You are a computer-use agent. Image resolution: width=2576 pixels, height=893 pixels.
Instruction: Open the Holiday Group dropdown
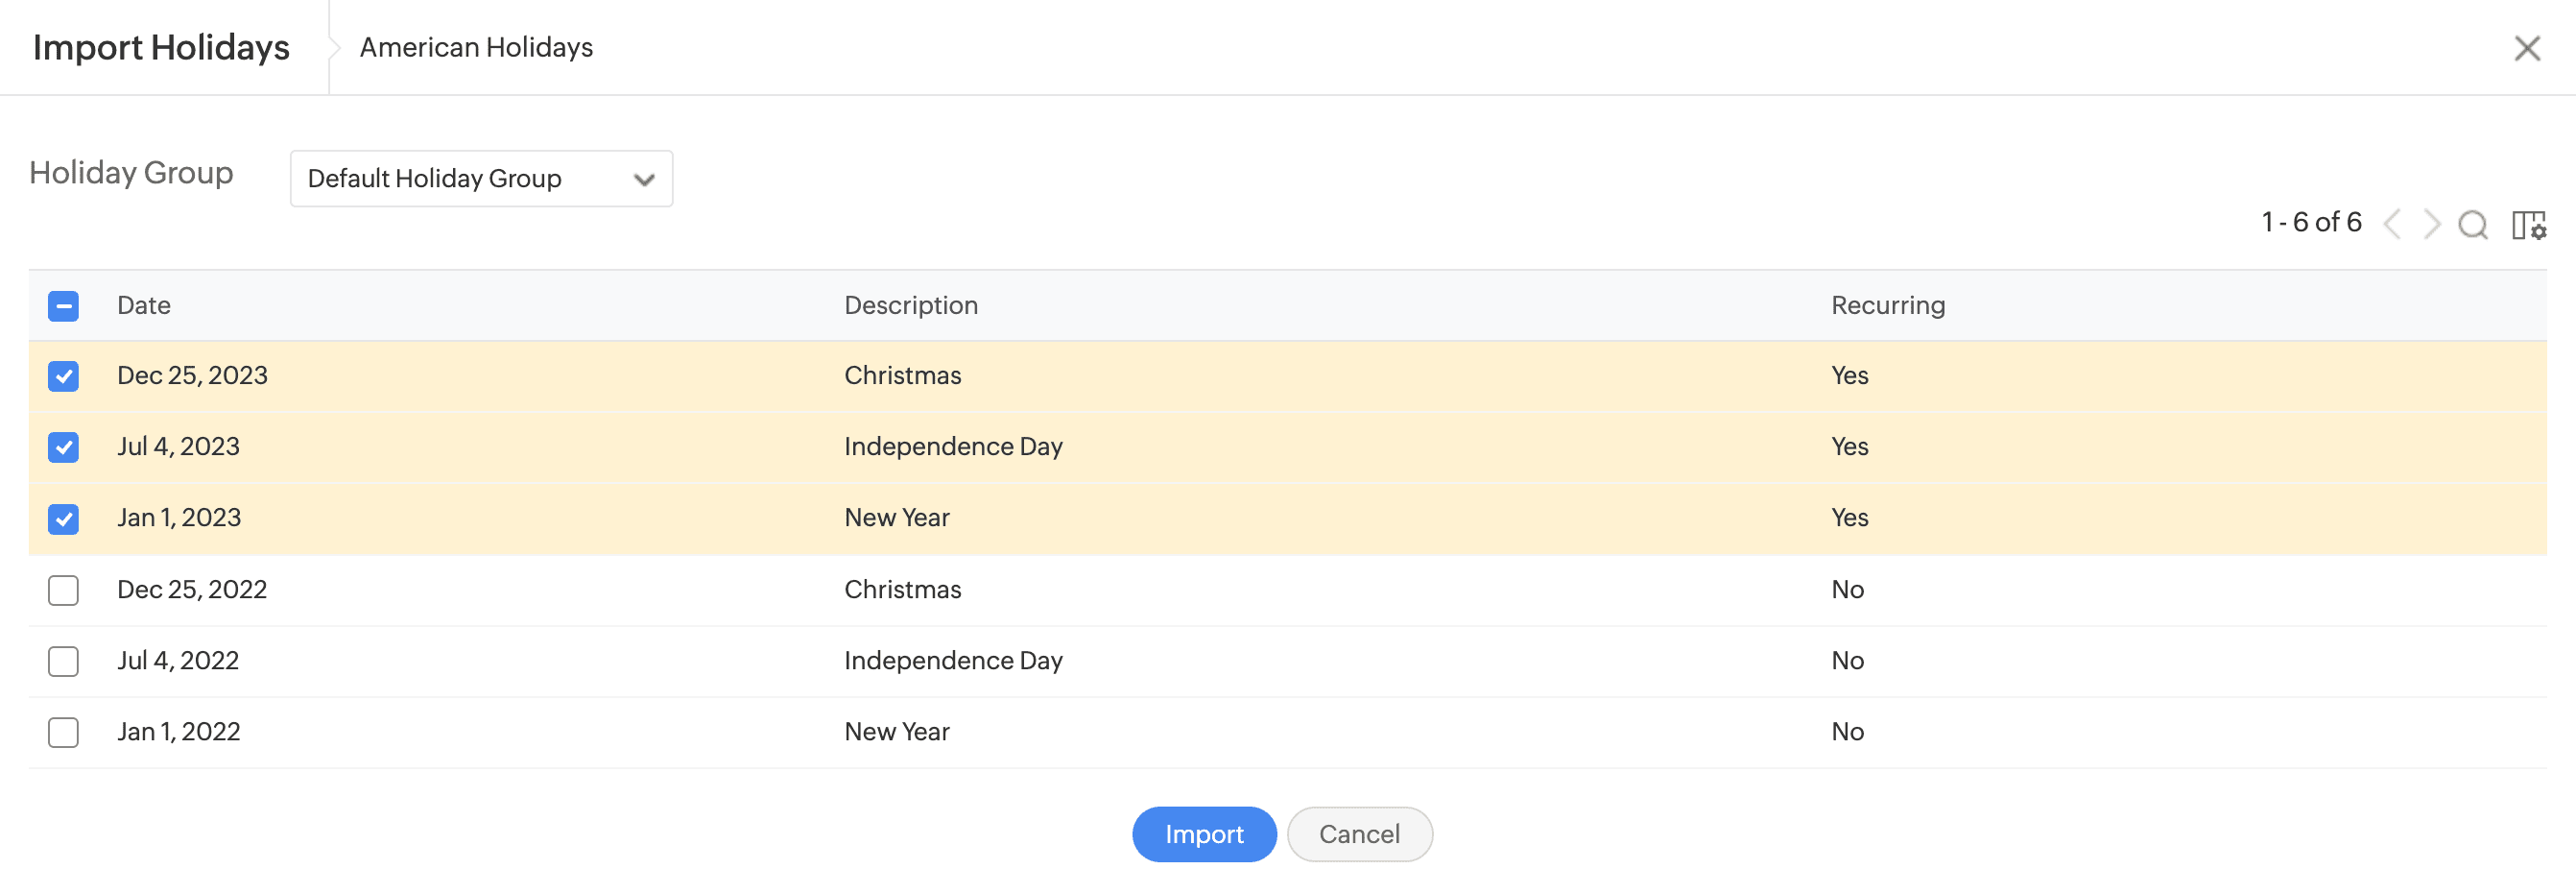[481, 179]
